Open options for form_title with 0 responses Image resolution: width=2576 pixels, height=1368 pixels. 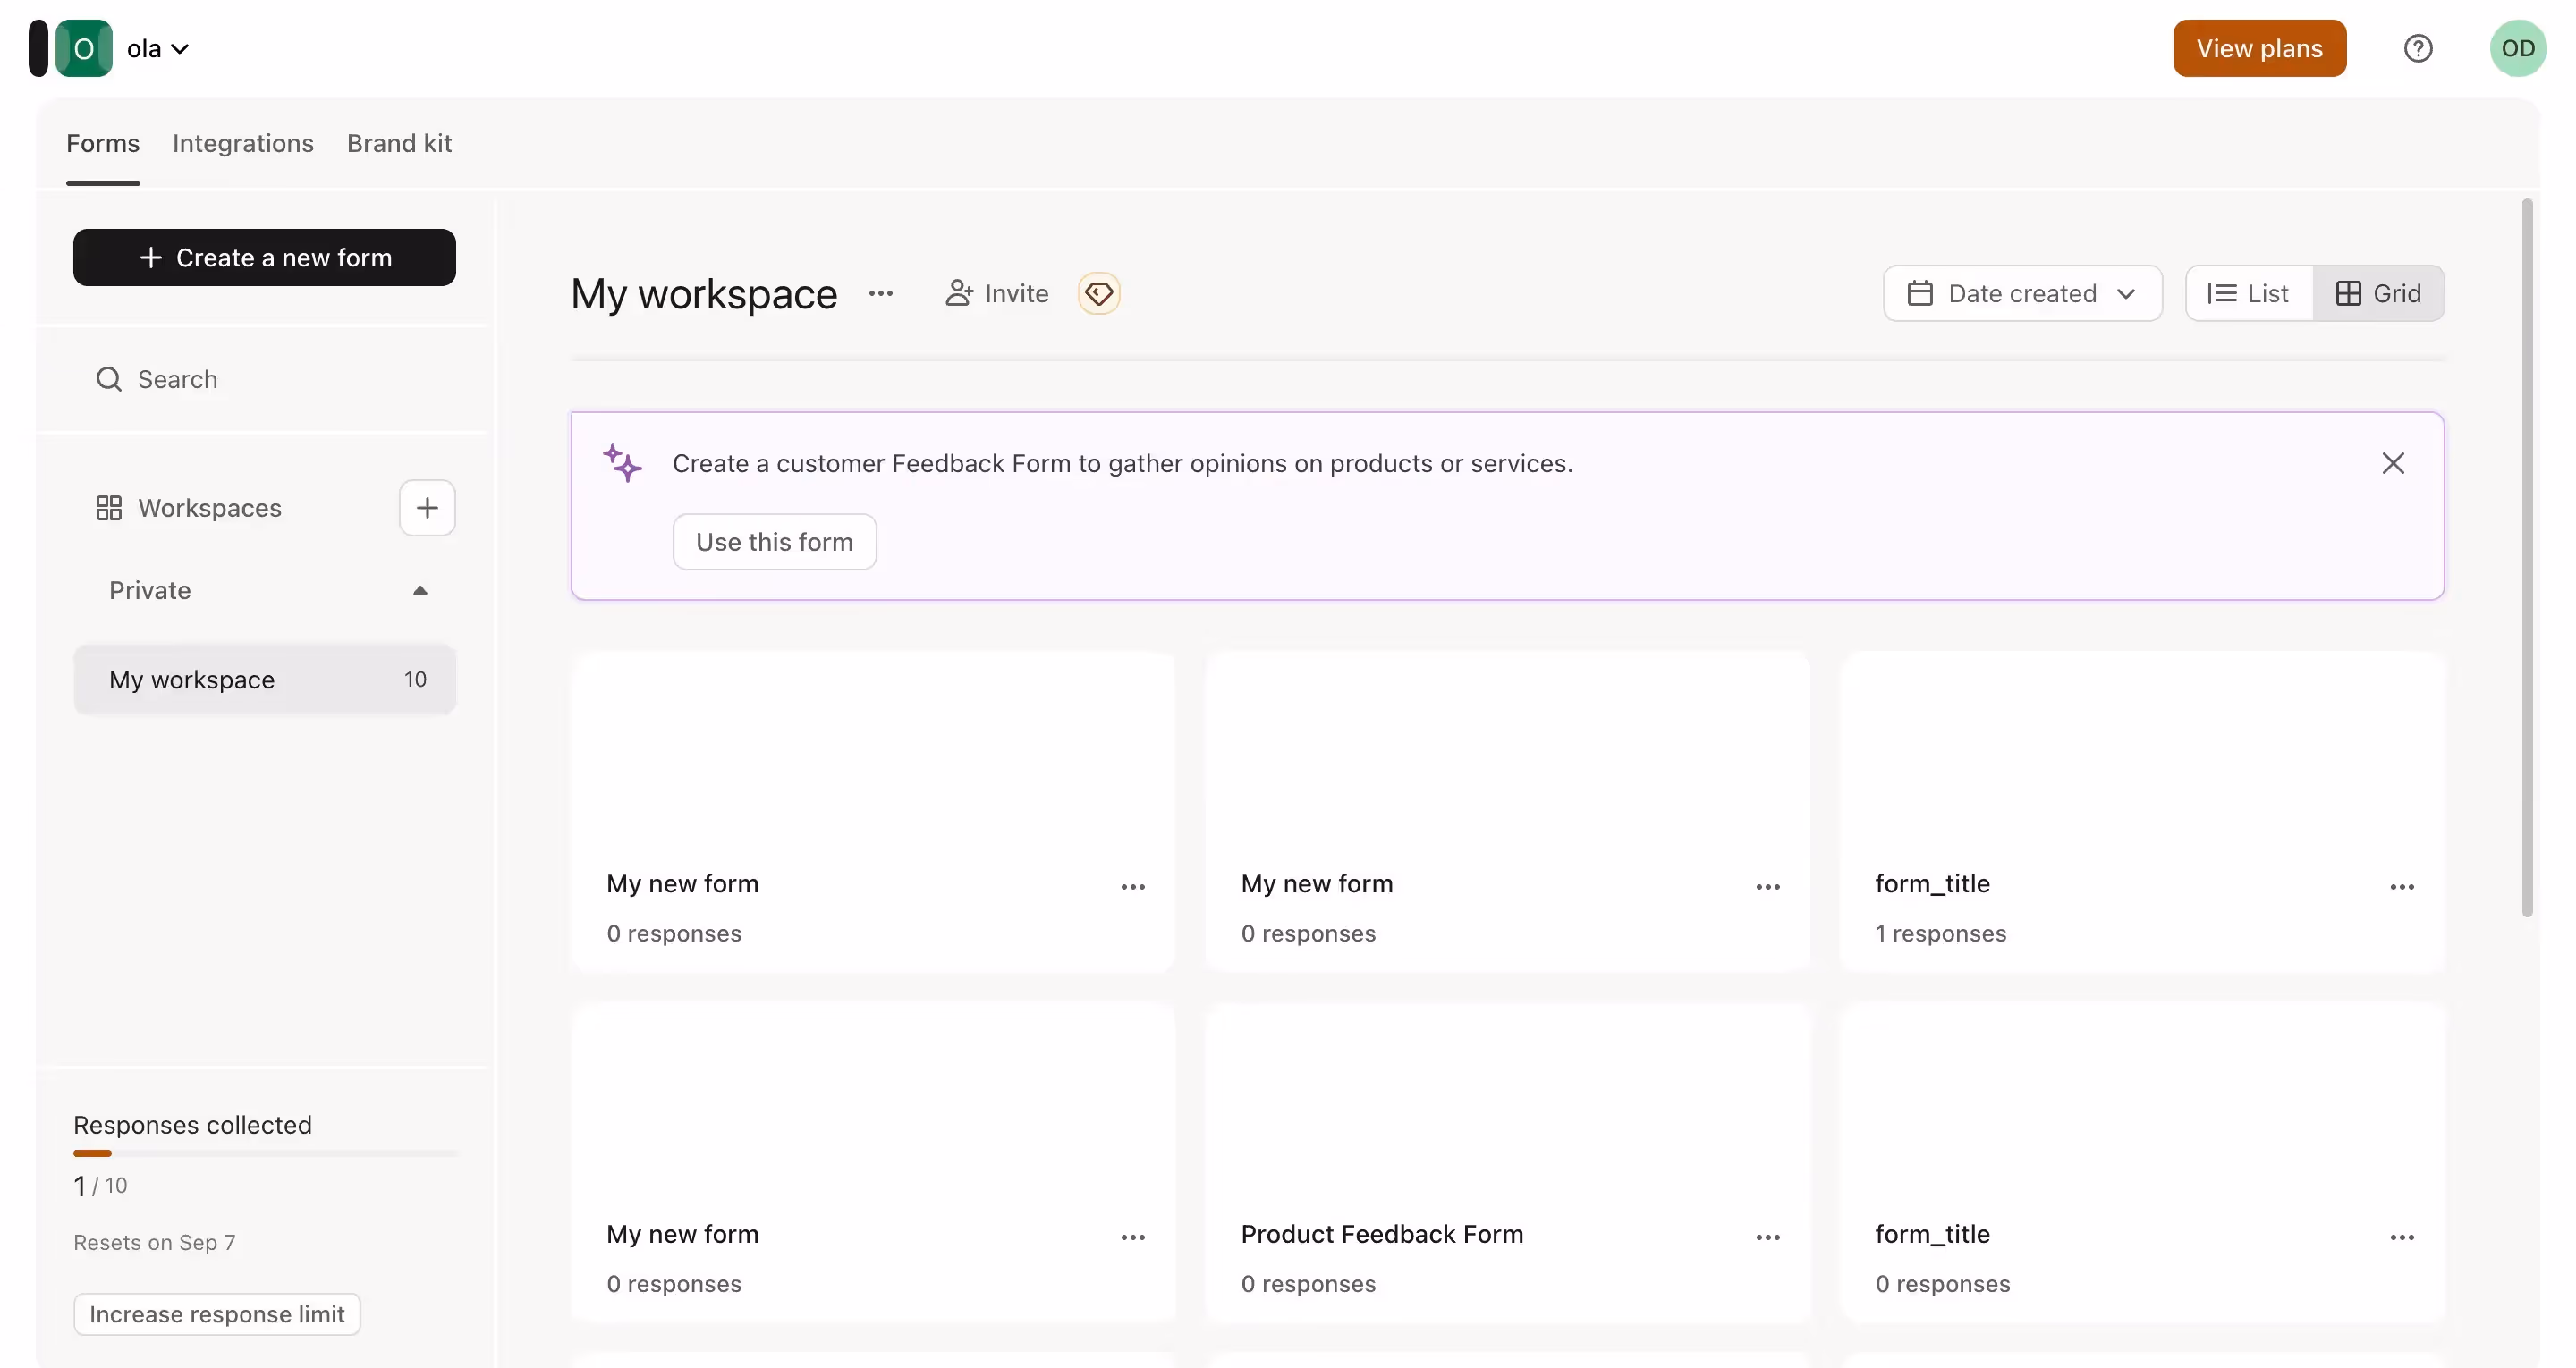coord(2402,1237)
